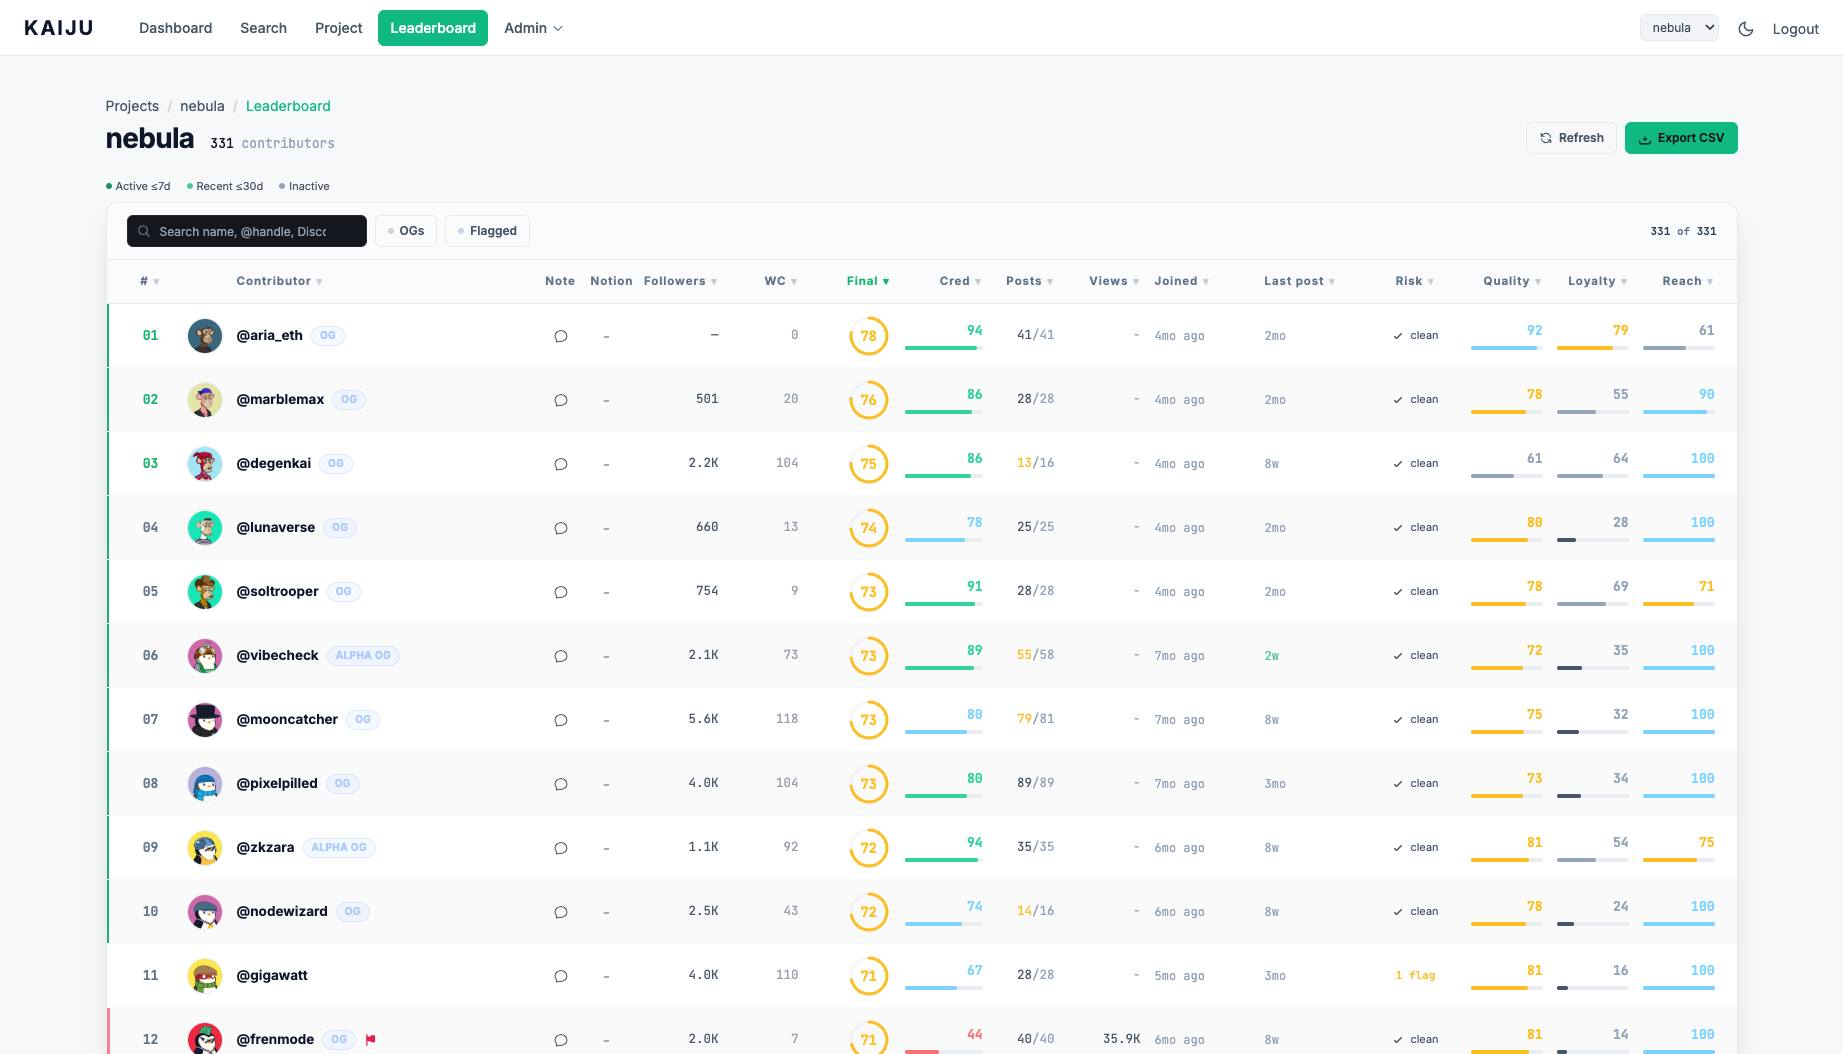Sort by Quality column
This screenshot has height=1054, width=1843.
click(x=1512, y=281)
